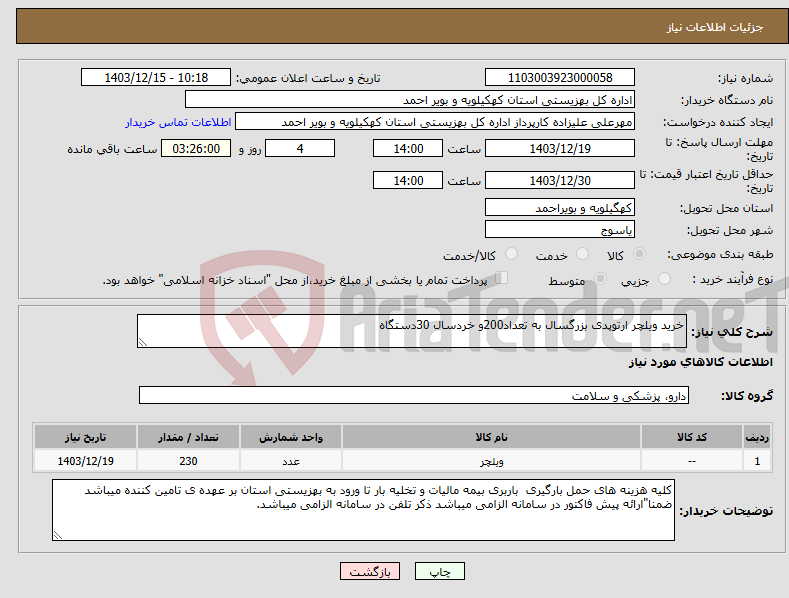Click the واحد شمارش column header
This screenshot has width=789, height=598.
click(291, 437)
